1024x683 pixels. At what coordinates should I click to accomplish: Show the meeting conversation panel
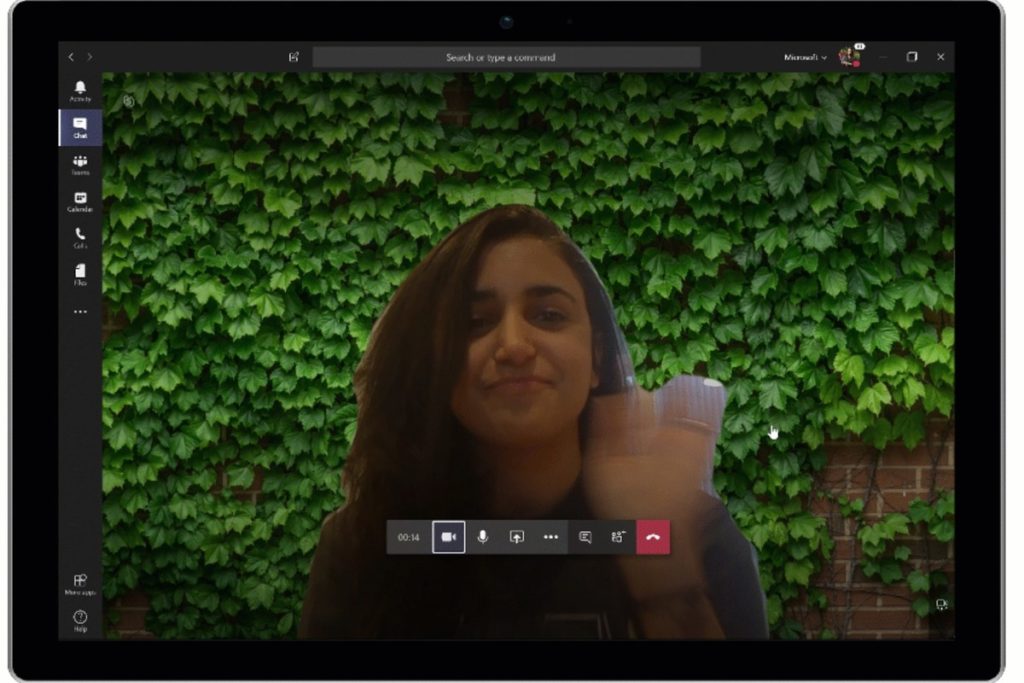click(x=585, y=537)
